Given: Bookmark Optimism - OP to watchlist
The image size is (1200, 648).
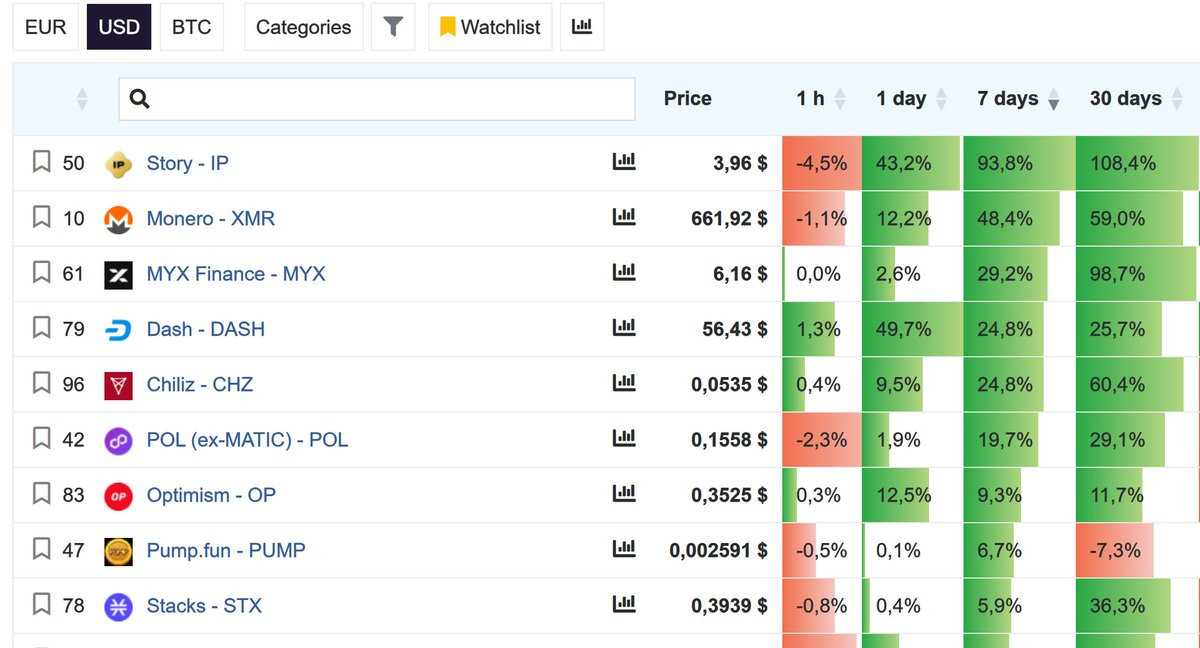Looking at the screenshot, I should (x=41, y=494).
